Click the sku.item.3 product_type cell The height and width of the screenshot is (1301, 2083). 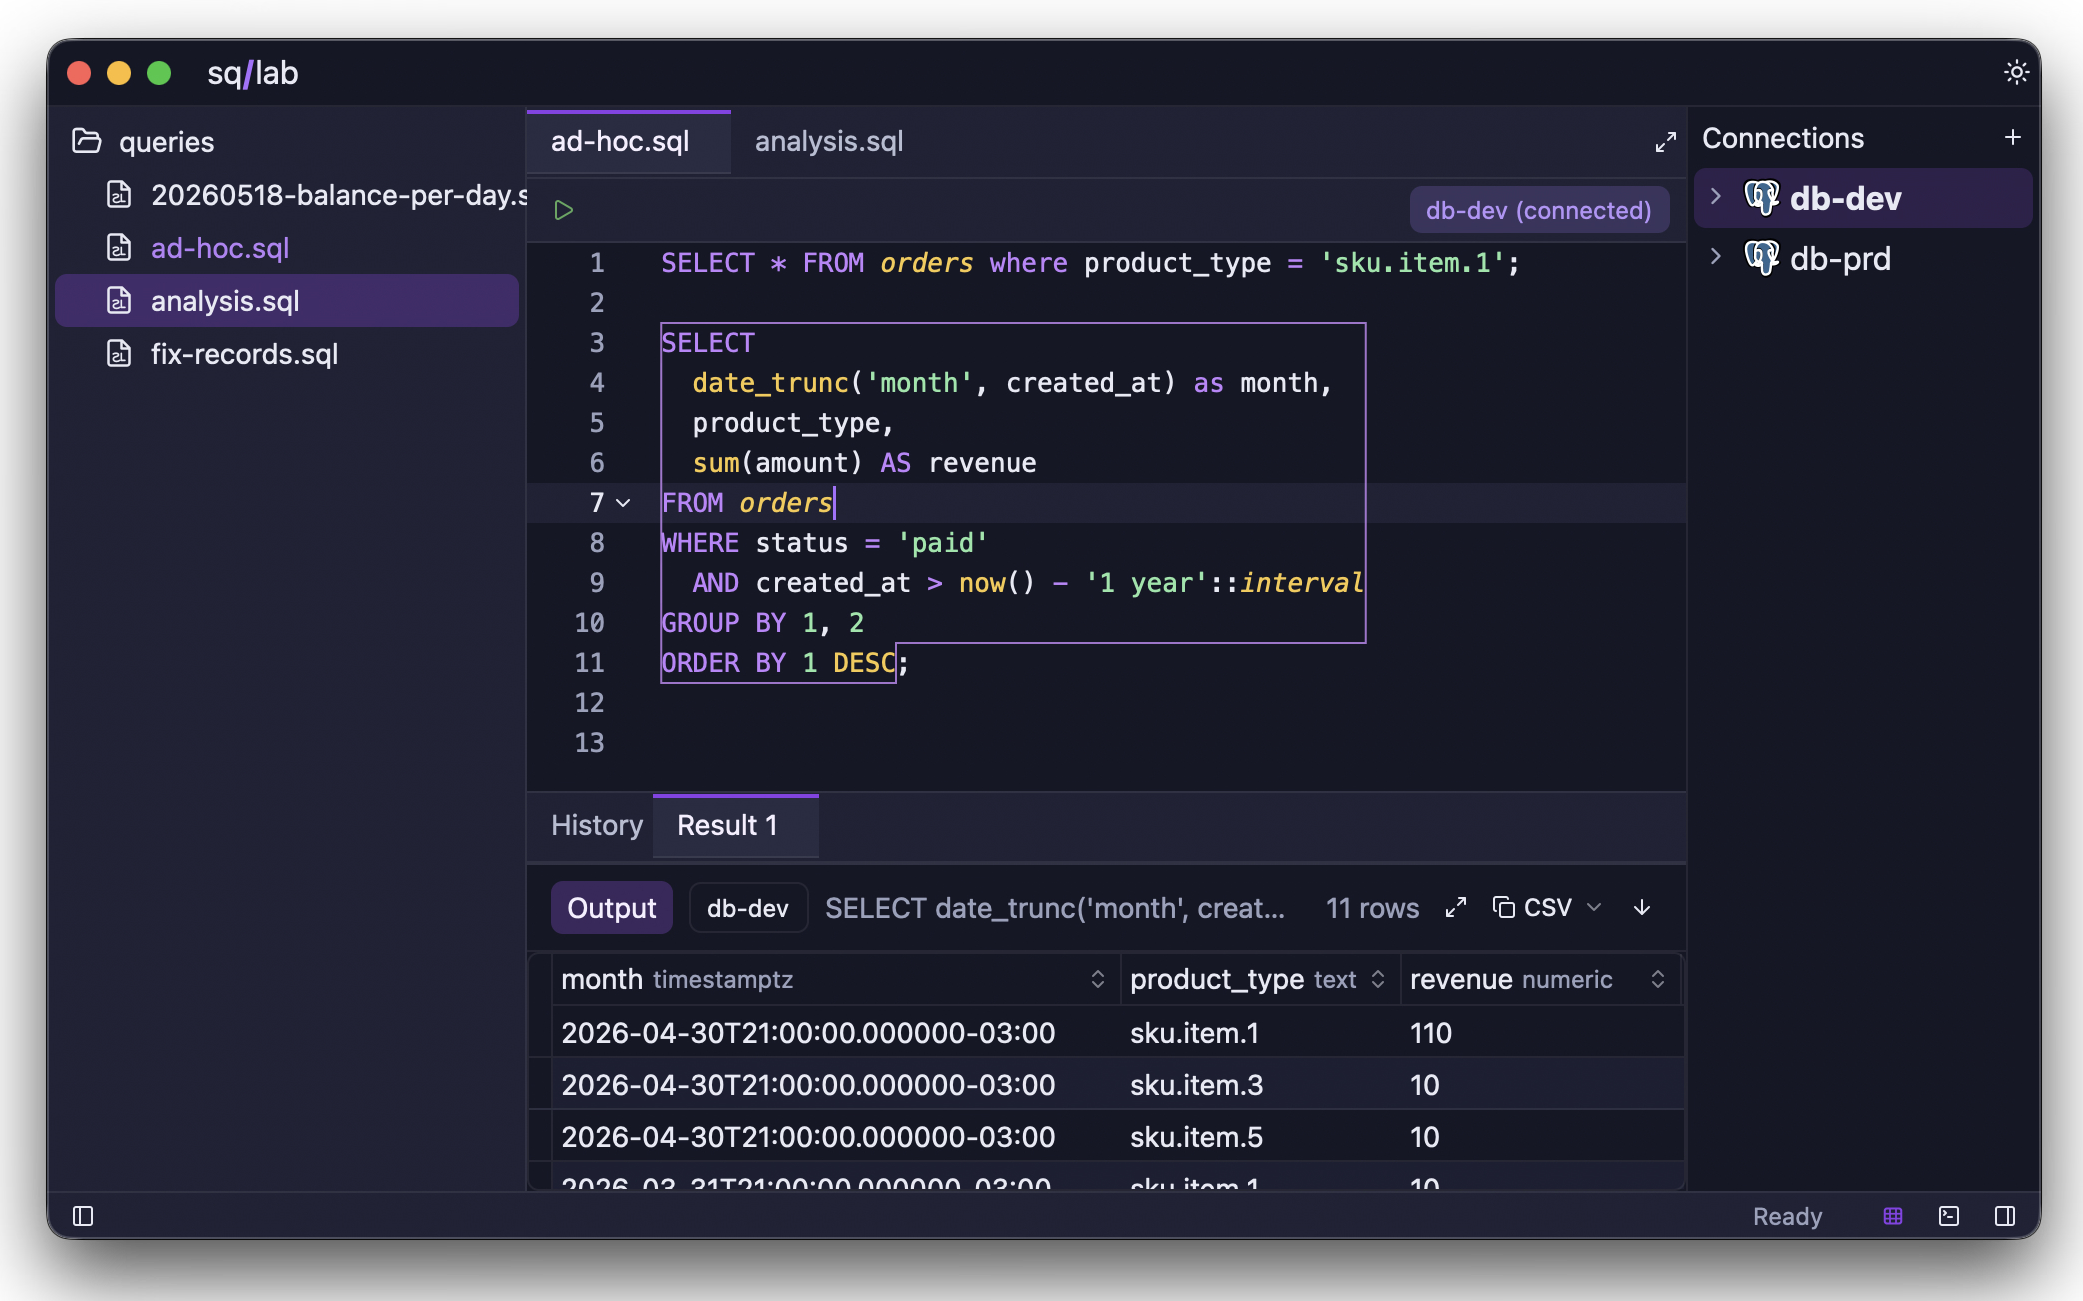coord(1260,1084)
